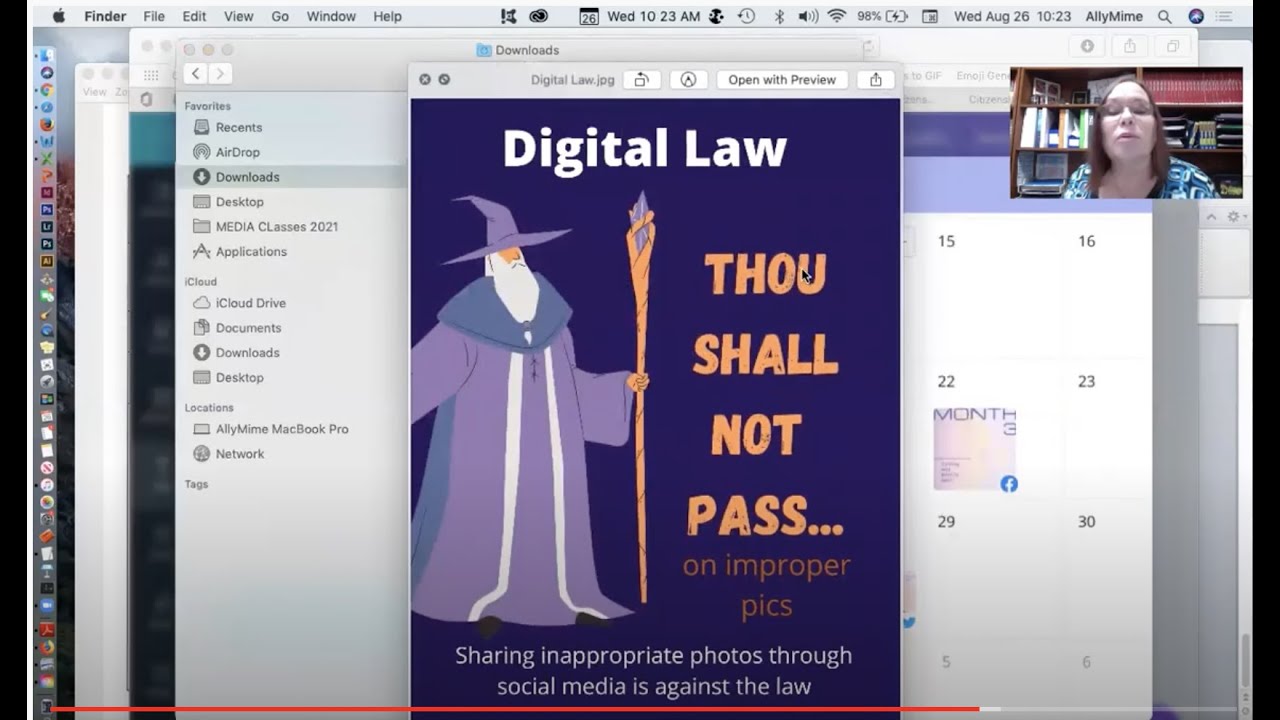Open battery status showing 98%
This screenshot has height=720, width=1280.
(x=883, y=16)
